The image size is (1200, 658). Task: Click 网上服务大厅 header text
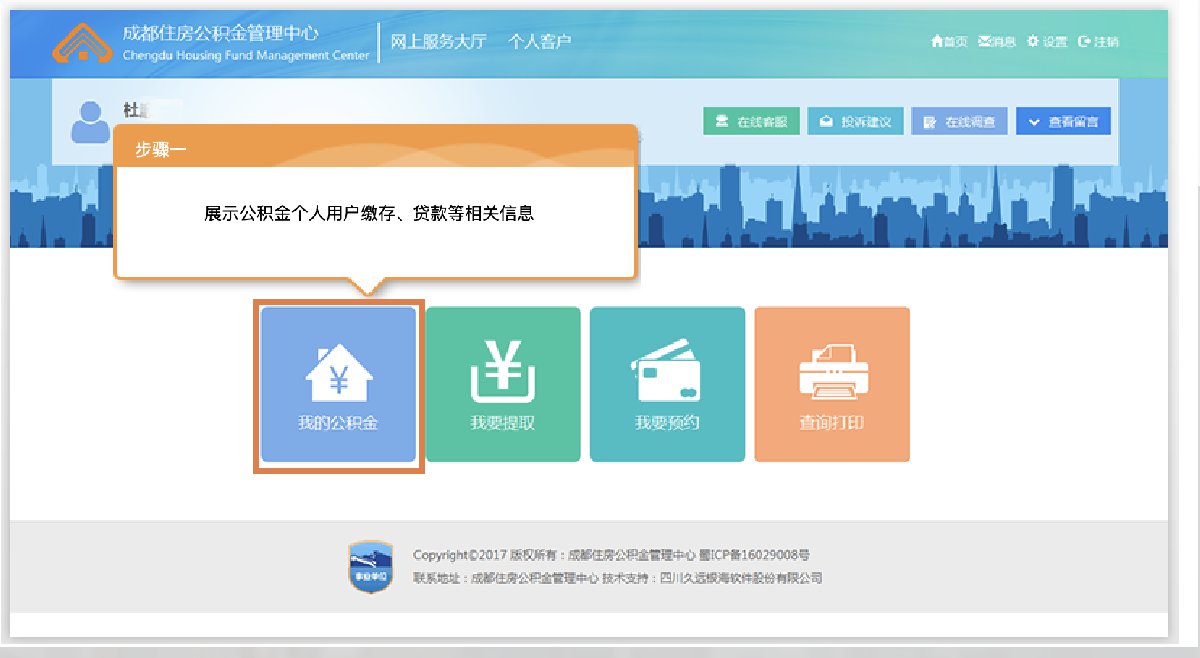[438, 42]
